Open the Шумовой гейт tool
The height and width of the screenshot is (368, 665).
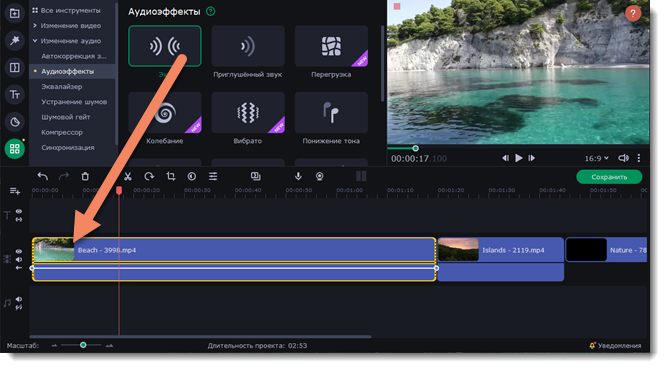(x=65, y=117)
